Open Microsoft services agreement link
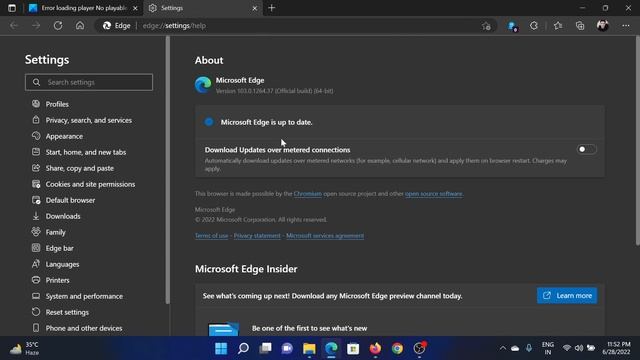640x360 pixels. point(325,236)
